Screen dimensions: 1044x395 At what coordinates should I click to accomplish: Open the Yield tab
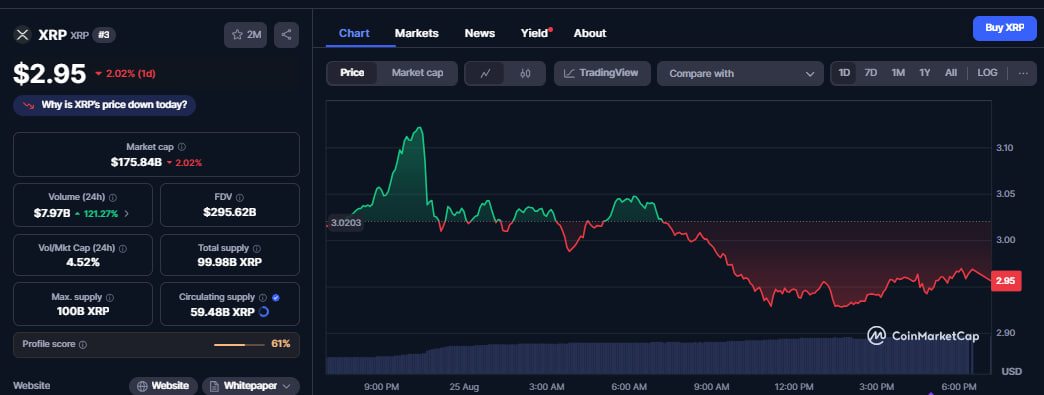tap(535, 33)
